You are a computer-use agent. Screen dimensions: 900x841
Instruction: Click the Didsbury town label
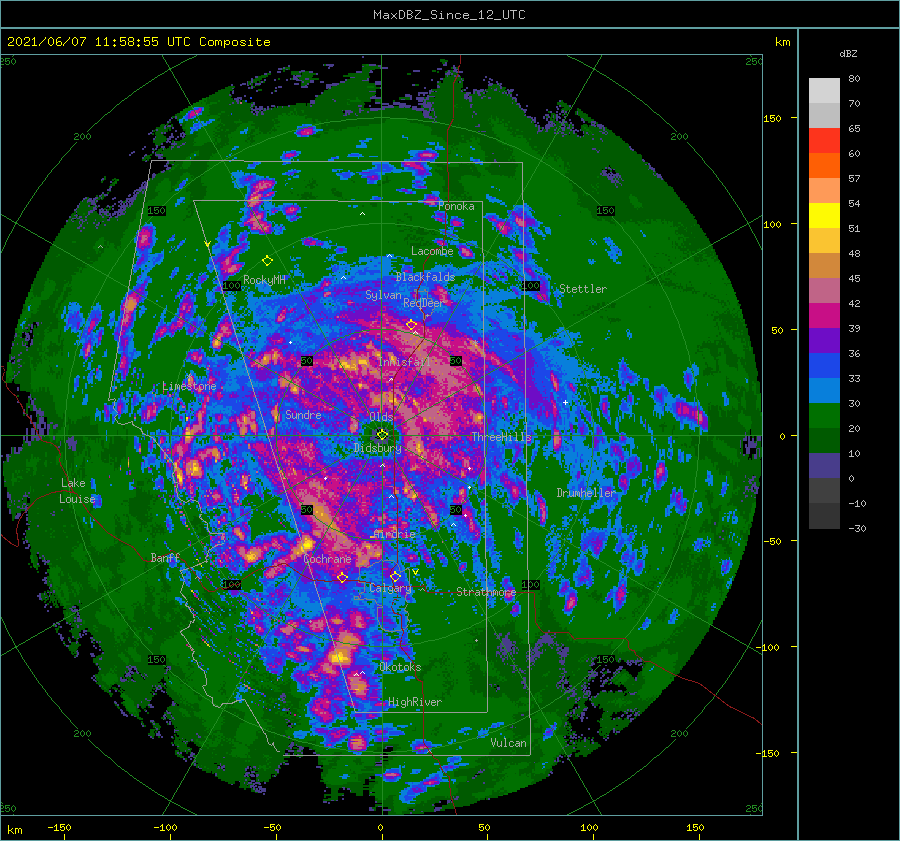point(377,448)
